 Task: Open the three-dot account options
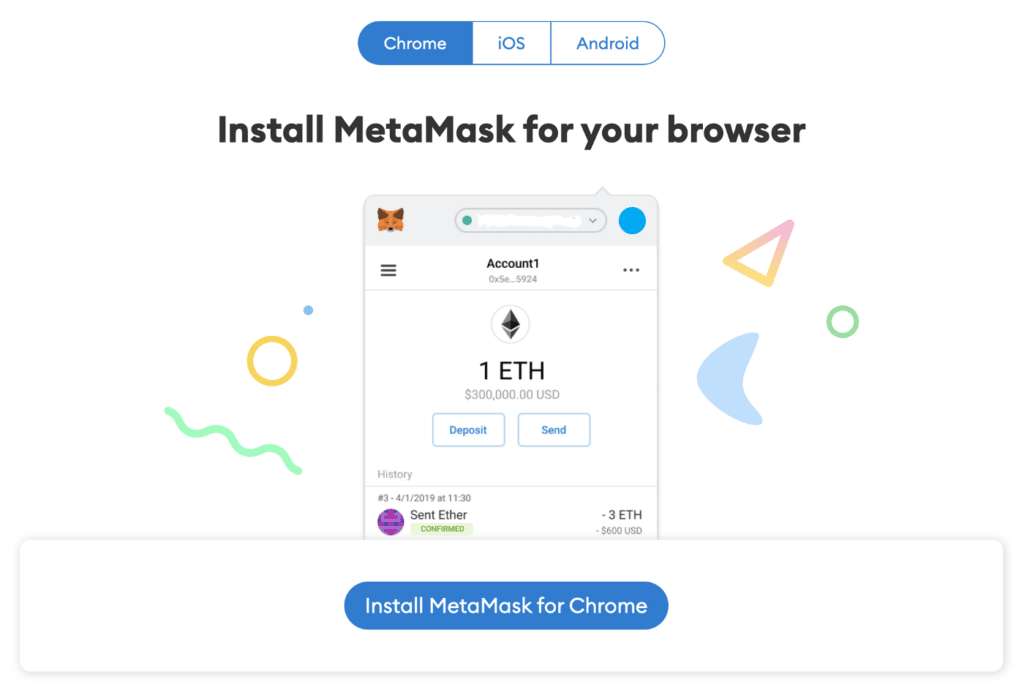(631, 270)
